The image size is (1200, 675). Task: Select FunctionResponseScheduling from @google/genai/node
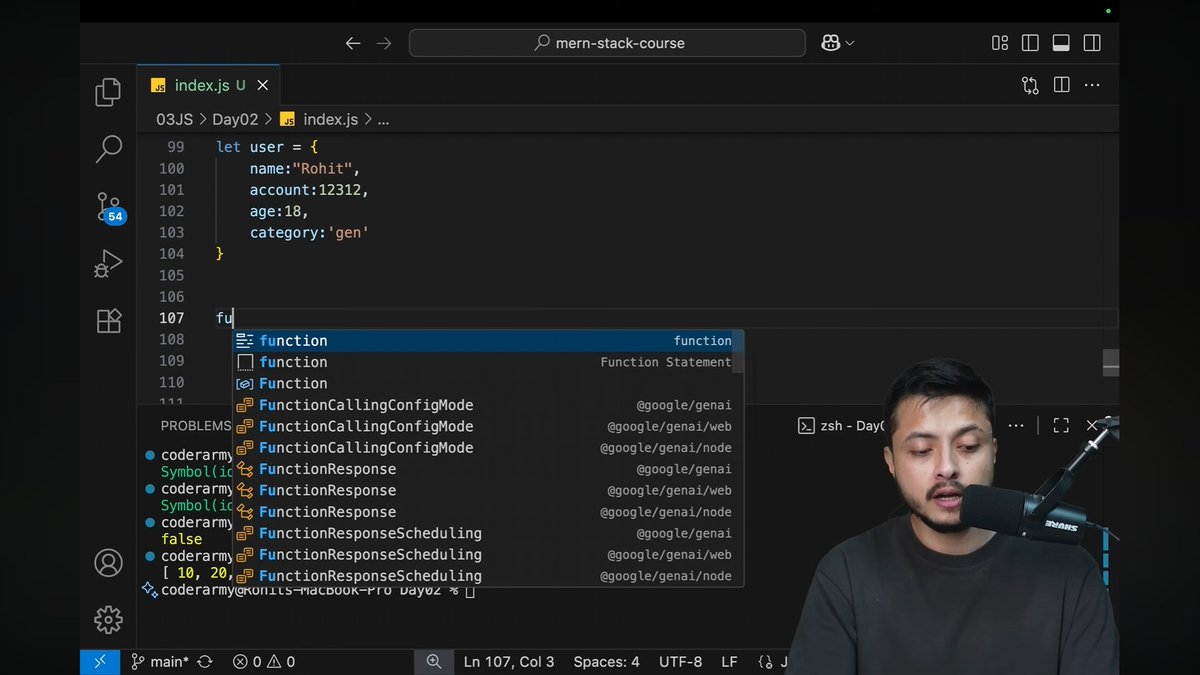click(488, 576)
